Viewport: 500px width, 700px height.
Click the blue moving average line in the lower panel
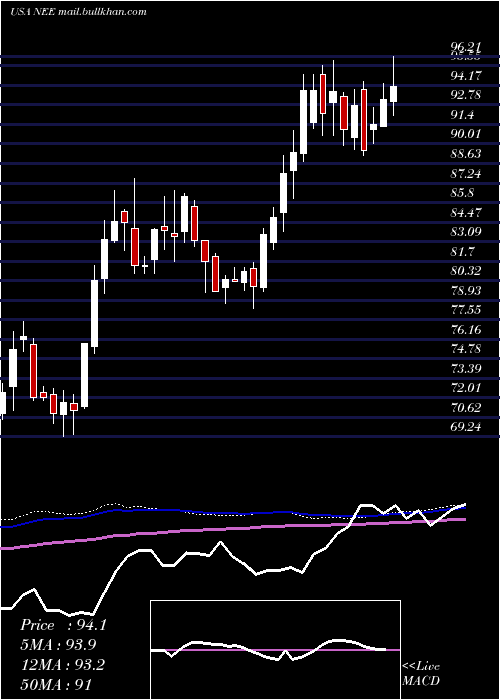click(232, 512)
